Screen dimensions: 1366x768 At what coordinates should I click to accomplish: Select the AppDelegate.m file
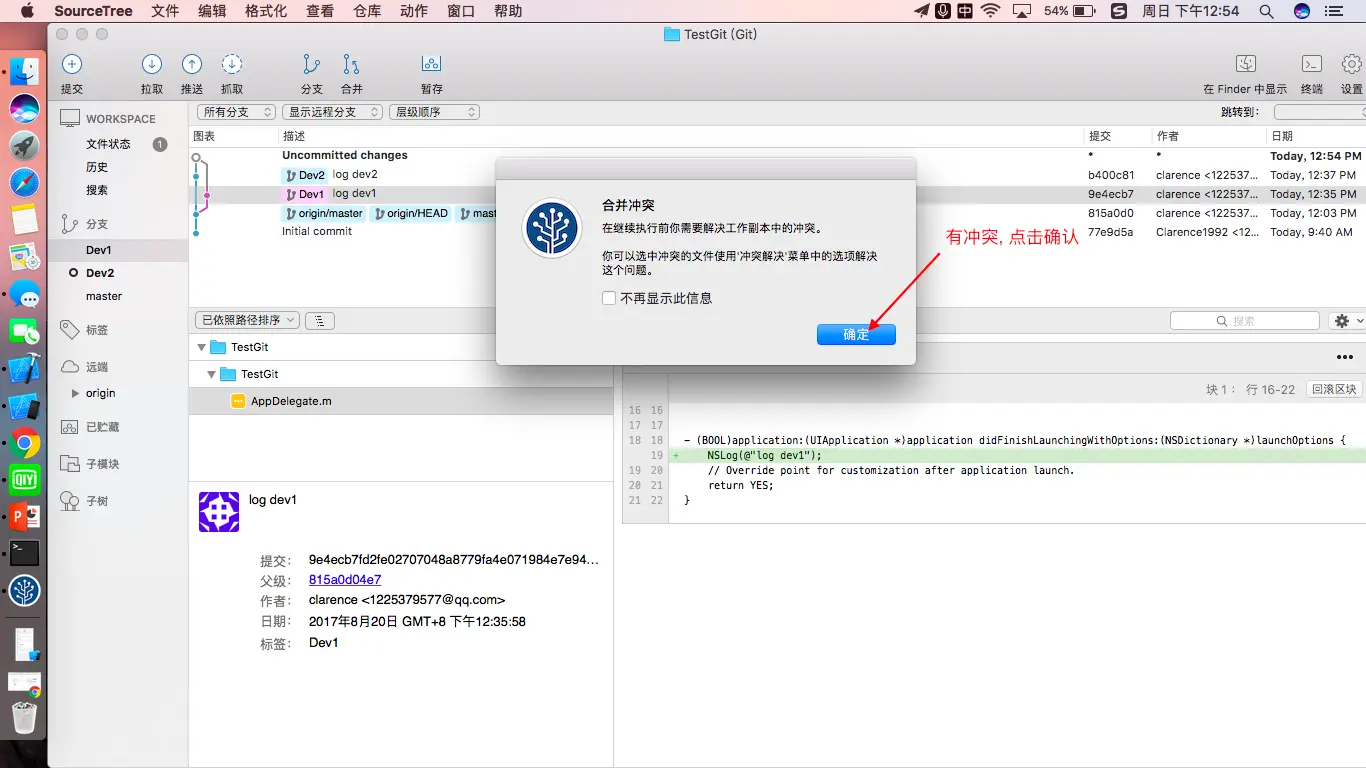point(400,401)
